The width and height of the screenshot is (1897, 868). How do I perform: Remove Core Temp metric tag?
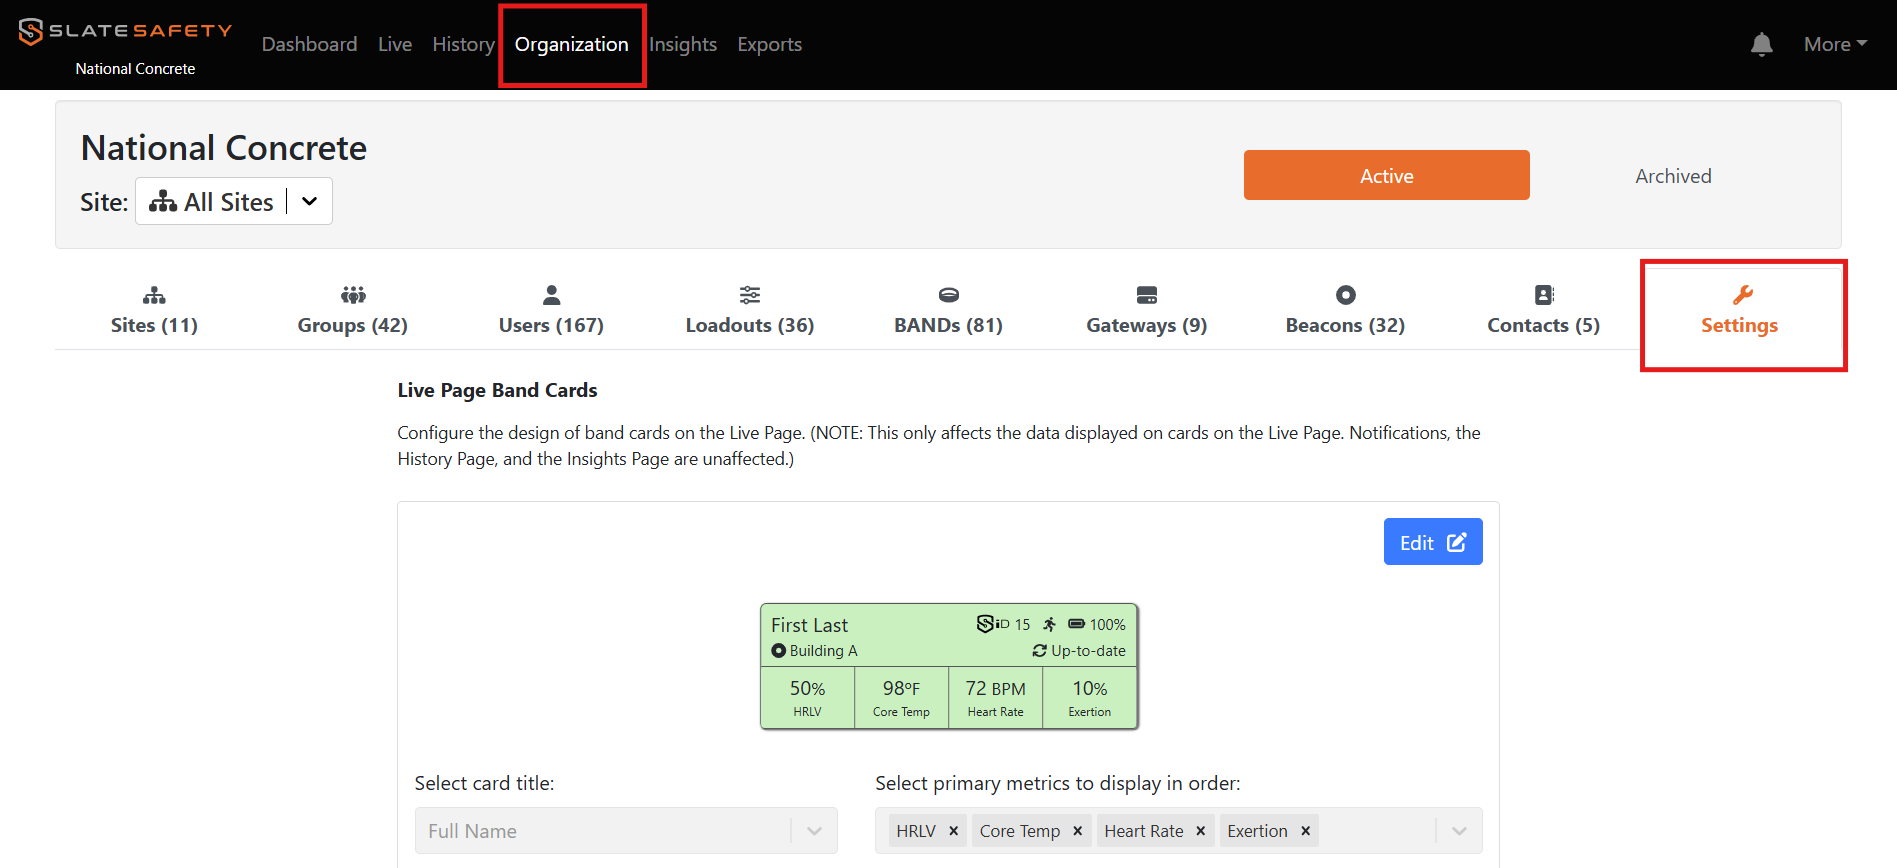(1078, 831)
